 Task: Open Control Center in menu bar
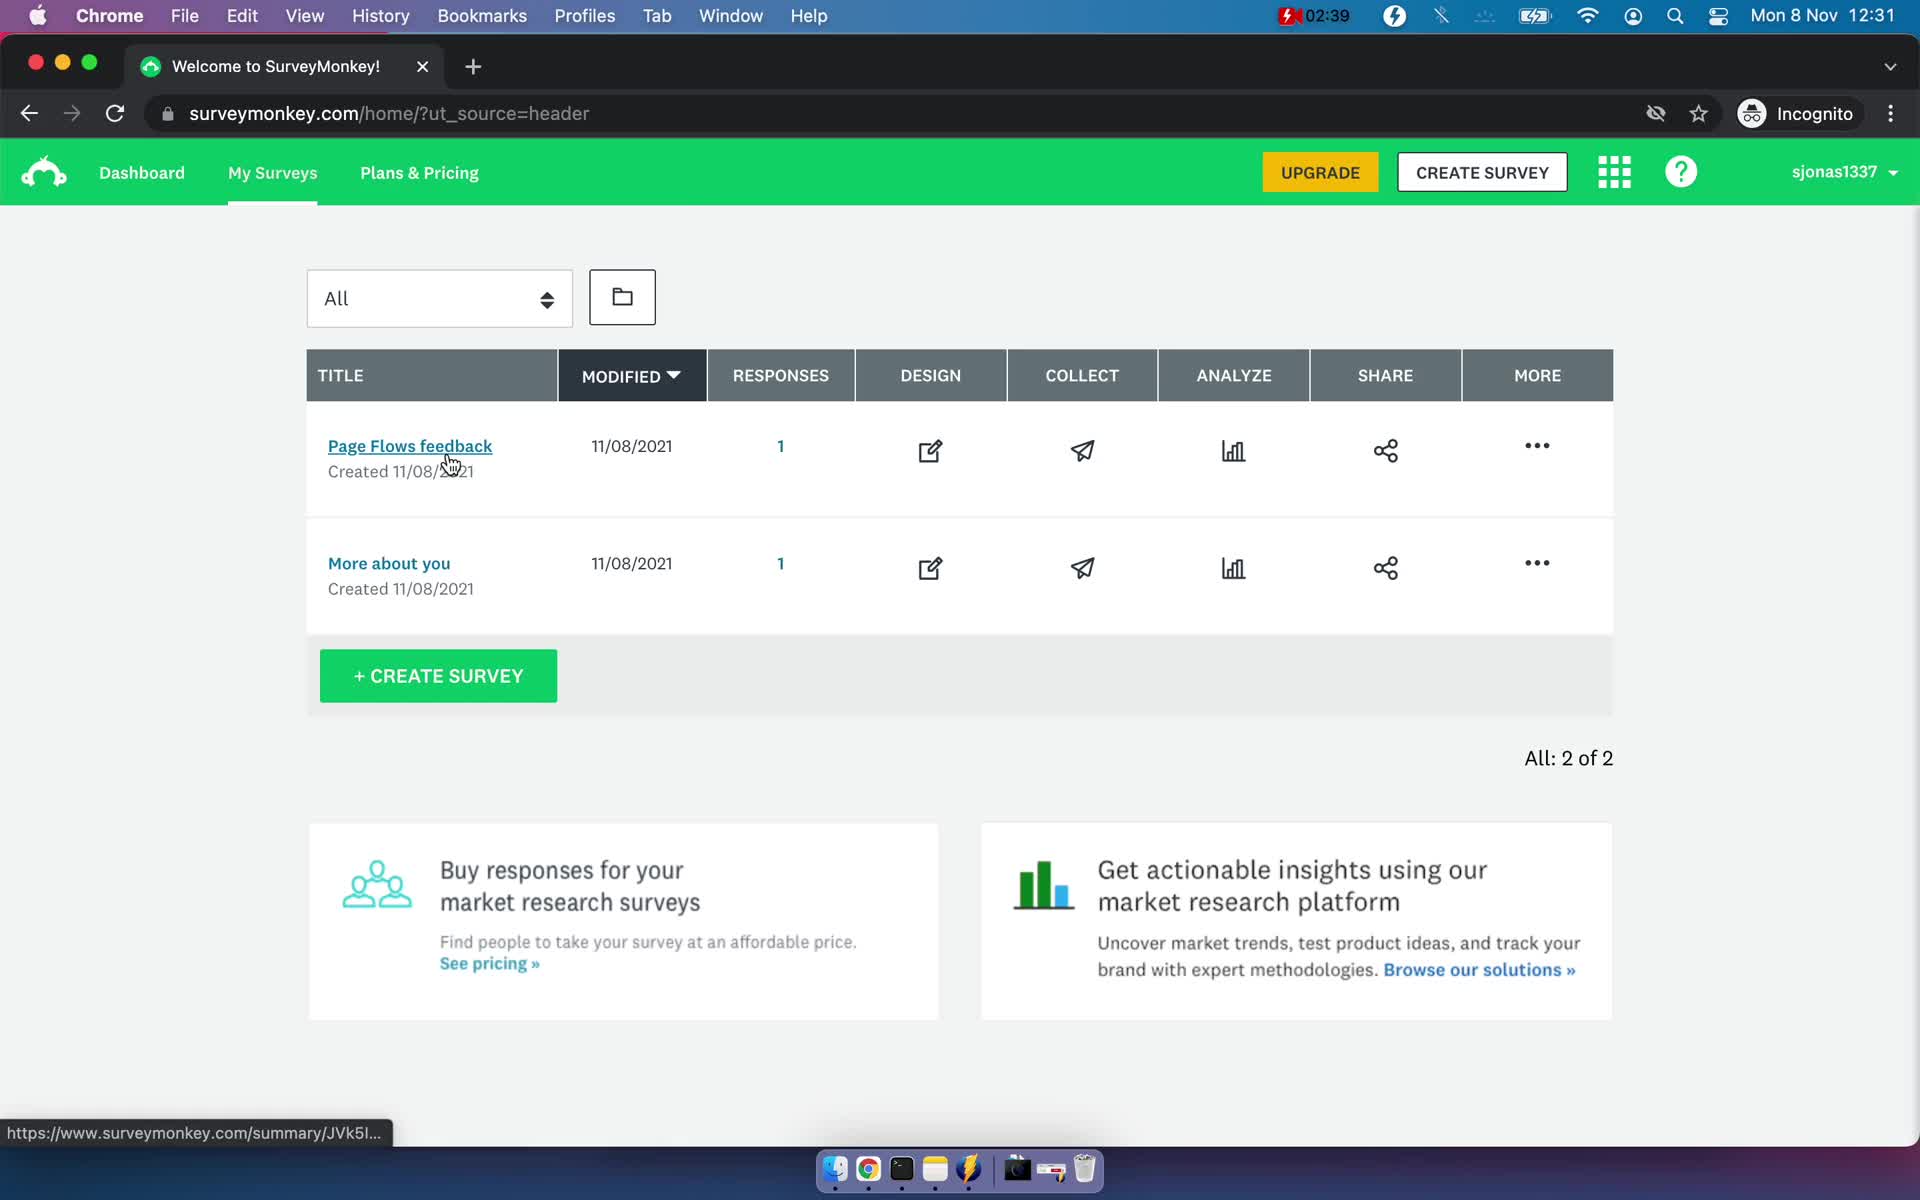click(x=1718, y=16)
